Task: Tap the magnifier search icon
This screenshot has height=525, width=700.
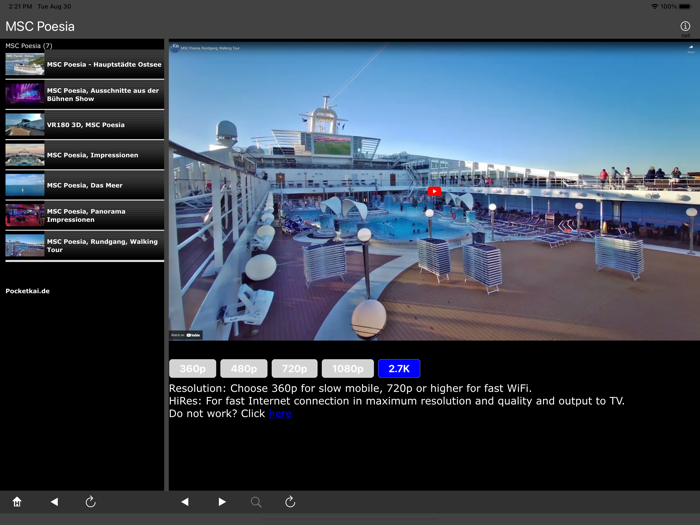Action: tap(256, 502)
